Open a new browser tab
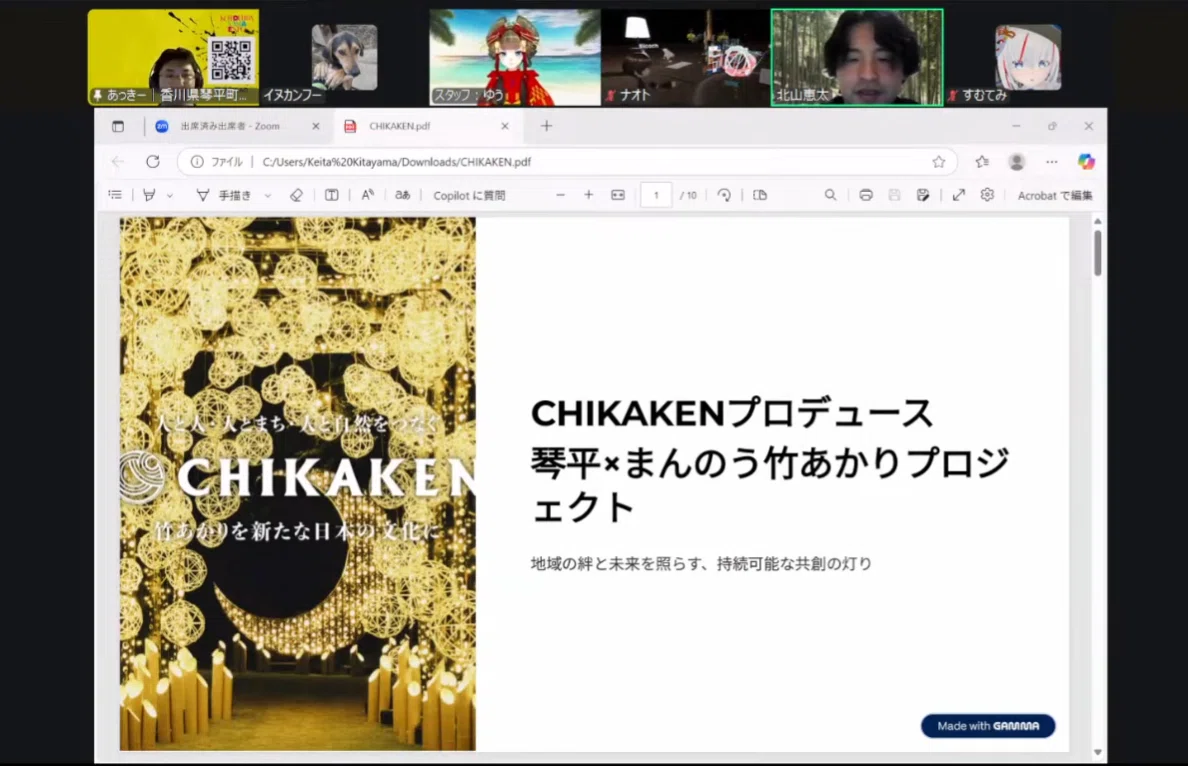 pos(546,127)
